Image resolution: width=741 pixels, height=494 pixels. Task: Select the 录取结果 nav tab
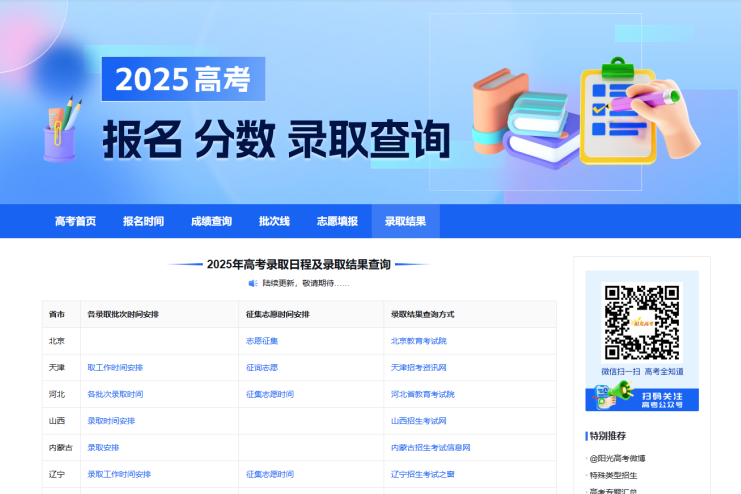point(405,221)
